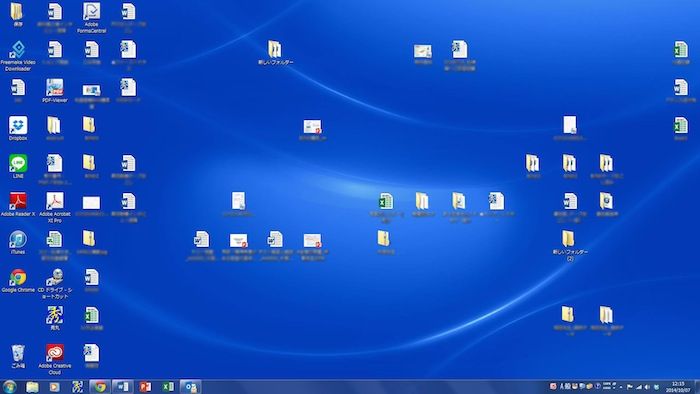Image resolution: width=700 pixels, height=394 pixels.
Task: Click the IME input mode A indicator
Action: point(562,386)
